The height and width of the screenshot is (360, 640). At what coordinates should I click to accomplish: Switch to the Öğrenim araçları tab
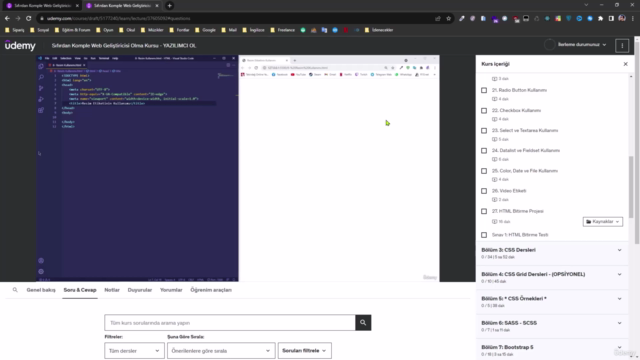[211, 290]
